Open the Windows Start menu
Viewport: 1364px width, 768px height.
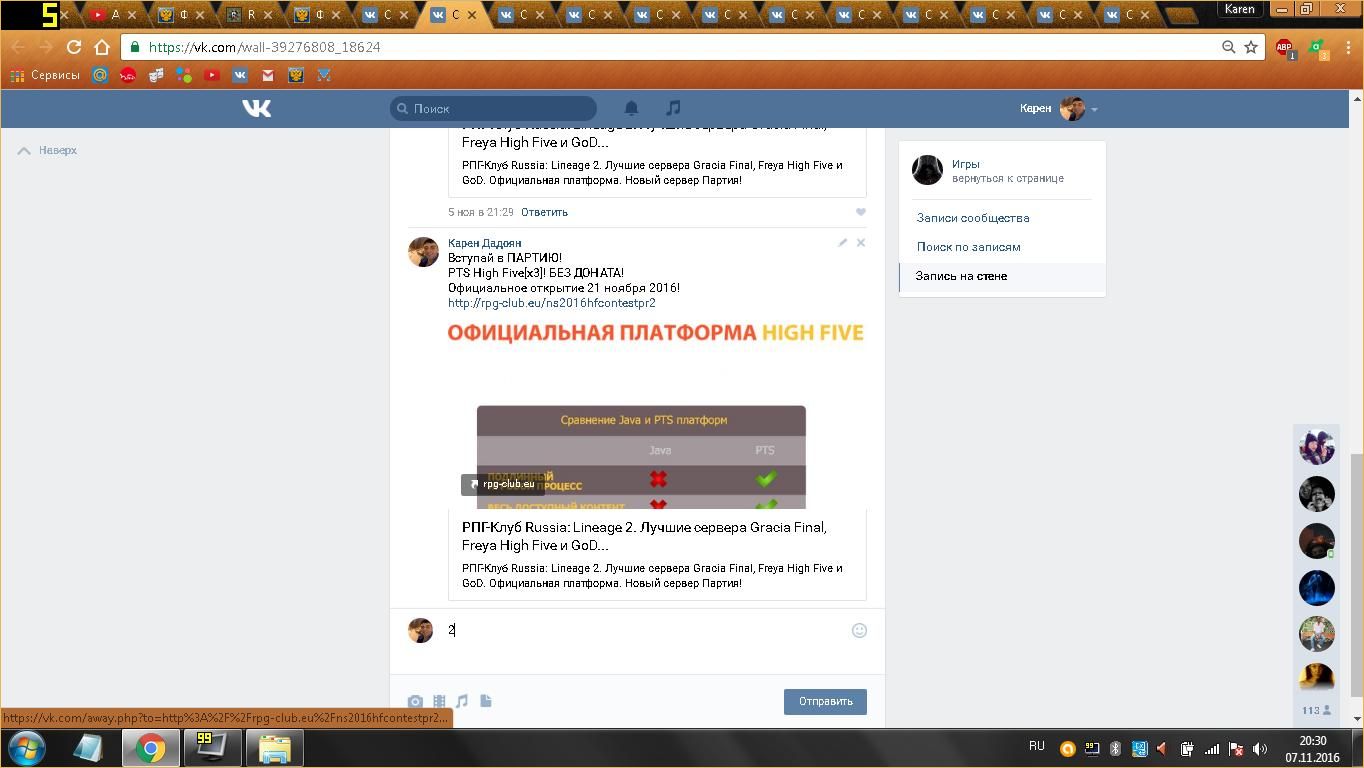[x=27, y=748]
